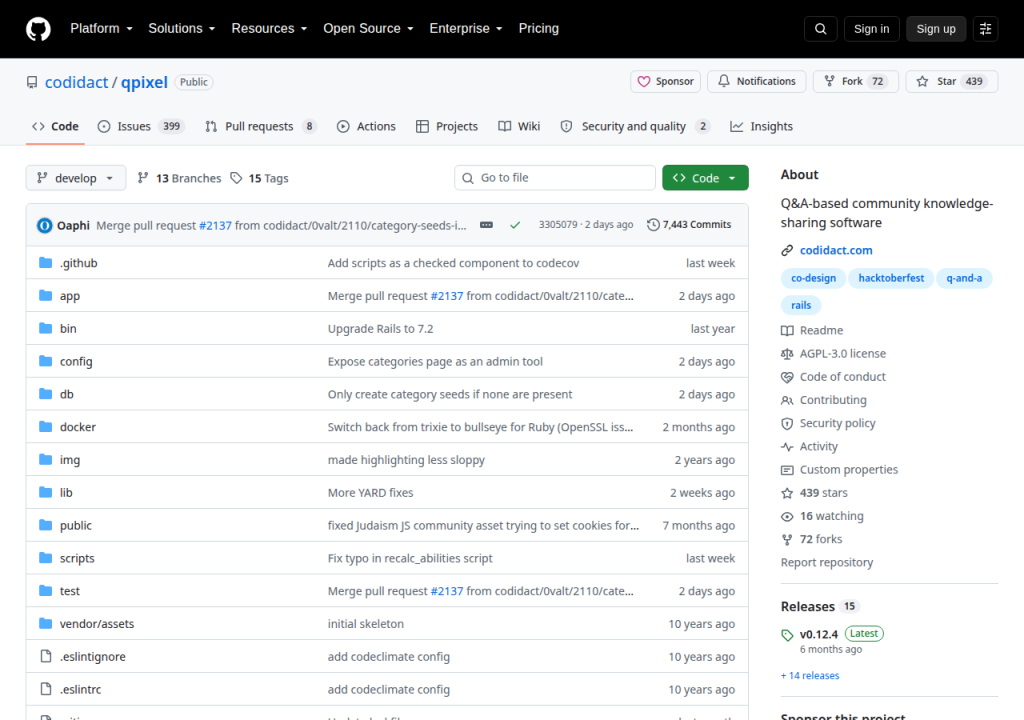Click the Notifications bell button
This screenshot has width=1024, height=720.
click(756, 82)
